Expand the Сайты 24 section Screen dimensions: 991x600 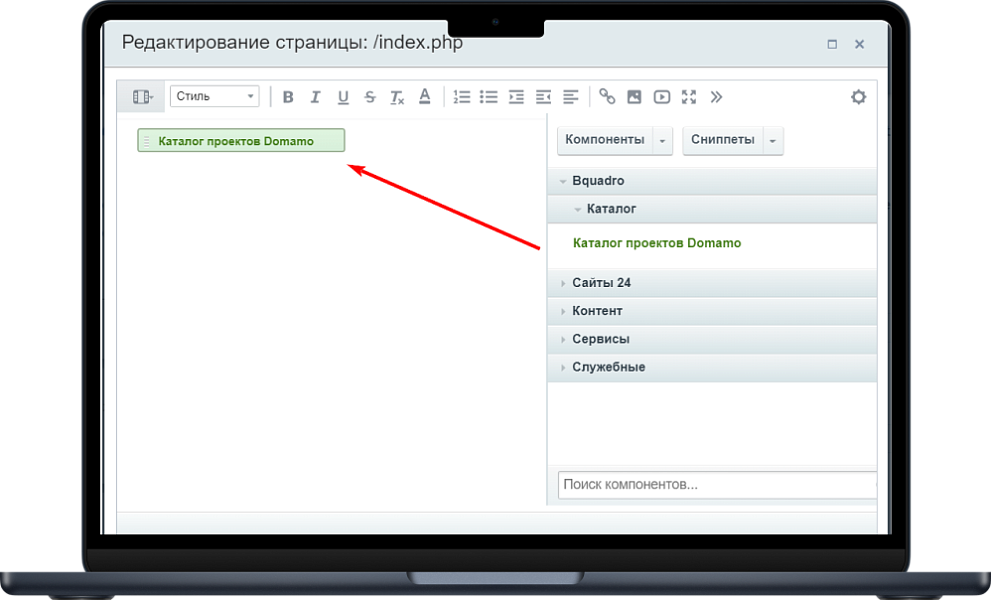pyautogui.click(x=601, y=283)
